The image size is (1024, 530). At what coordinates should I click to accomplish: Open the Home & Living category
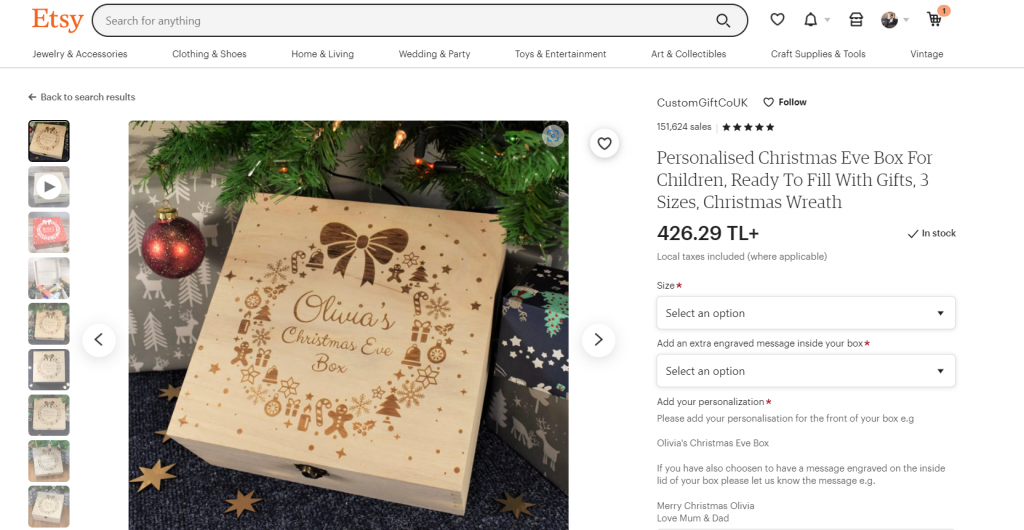pyautogui.click(x=322, y=54)
